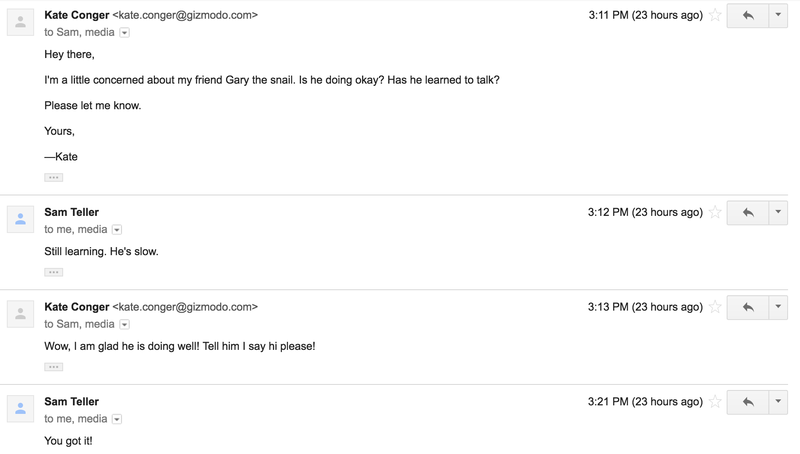Show trimmed content under Kate's first email

tap(54, 178)
